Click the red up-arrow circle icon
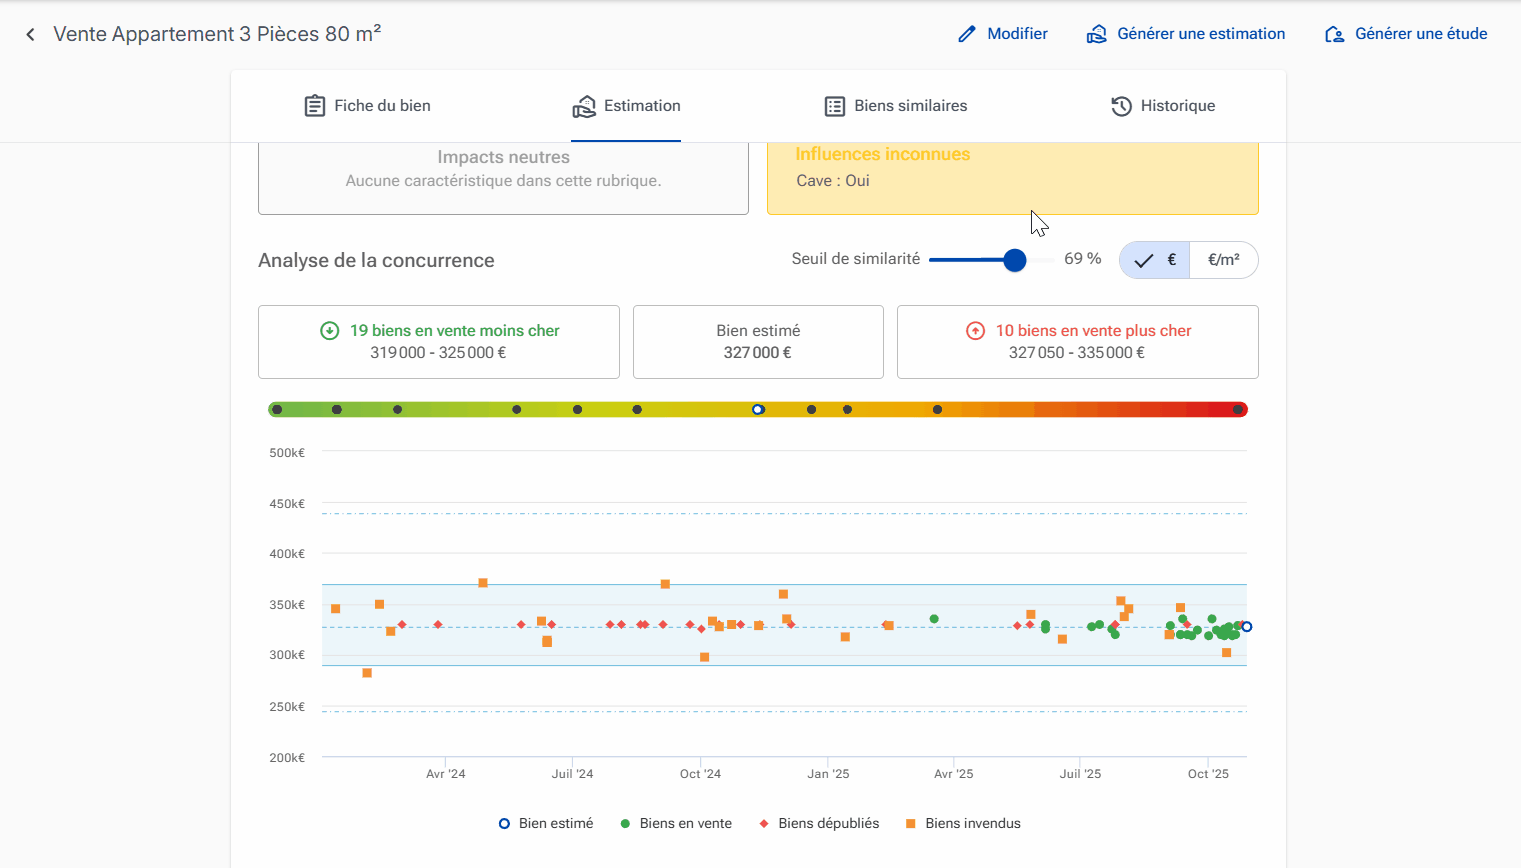Viewport: 1521px width, 868px height. tap(975, 330)
